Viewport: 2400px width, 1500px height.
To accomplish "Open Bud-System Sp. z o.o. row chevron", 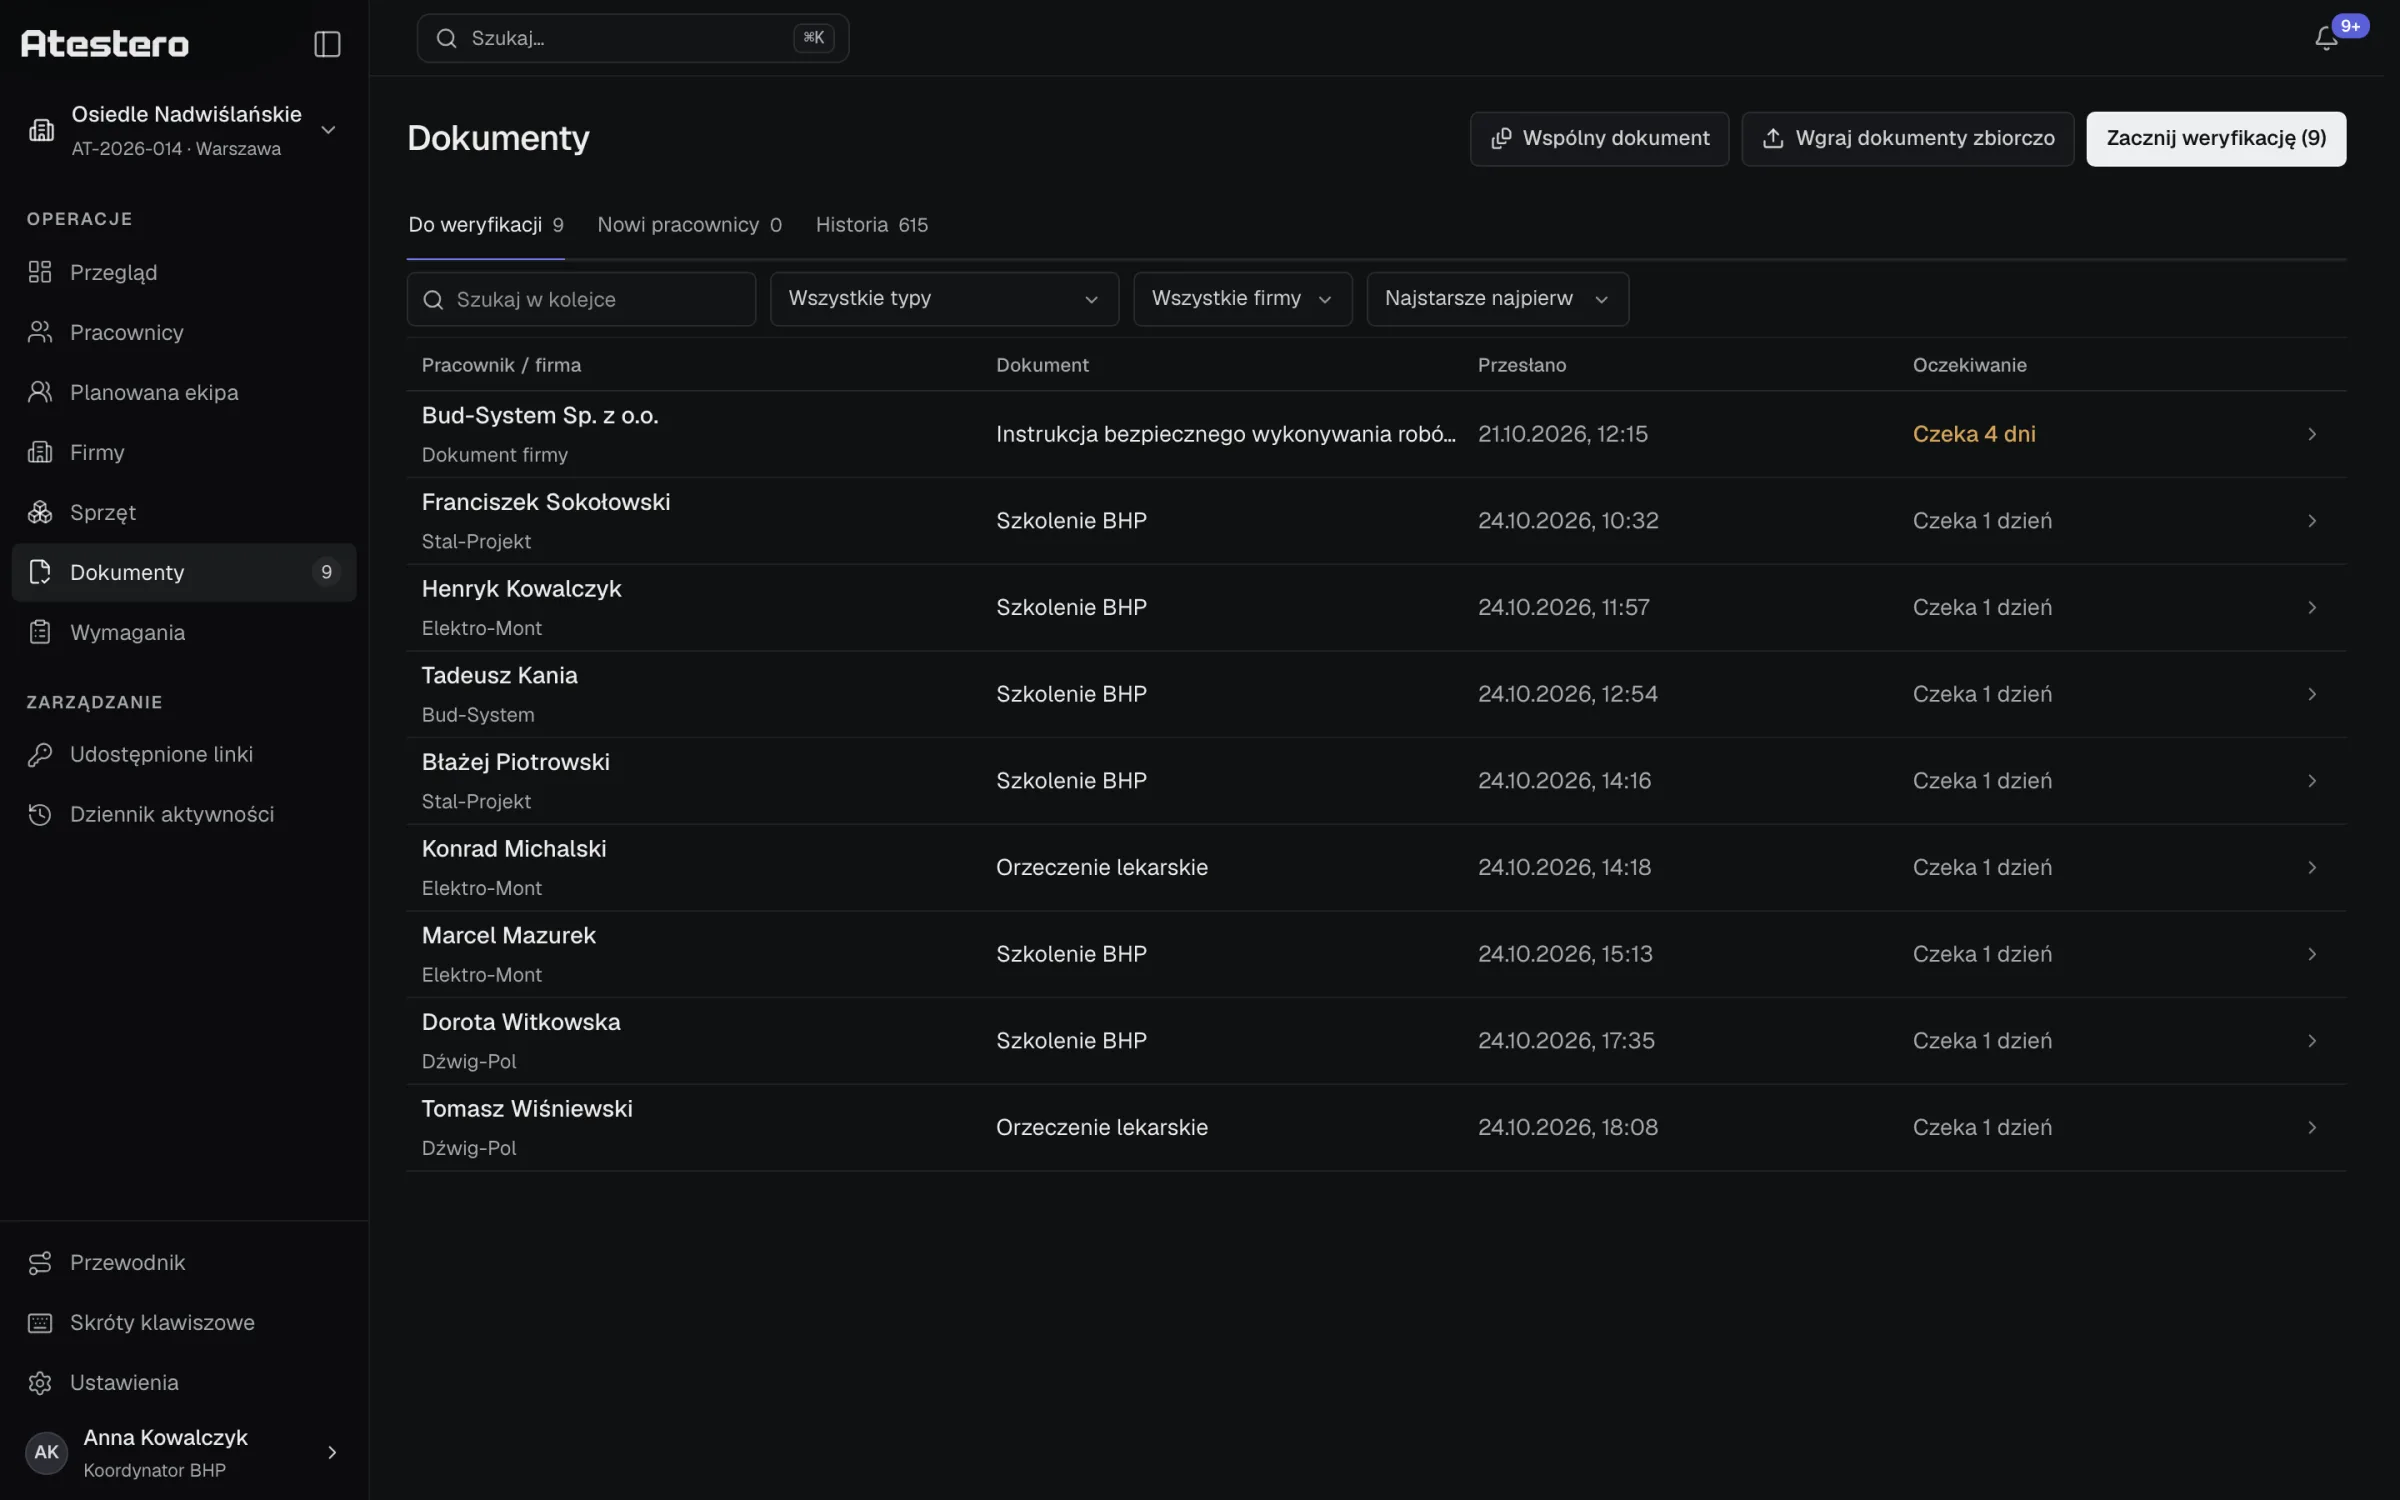I will (x=2312, y=434).
